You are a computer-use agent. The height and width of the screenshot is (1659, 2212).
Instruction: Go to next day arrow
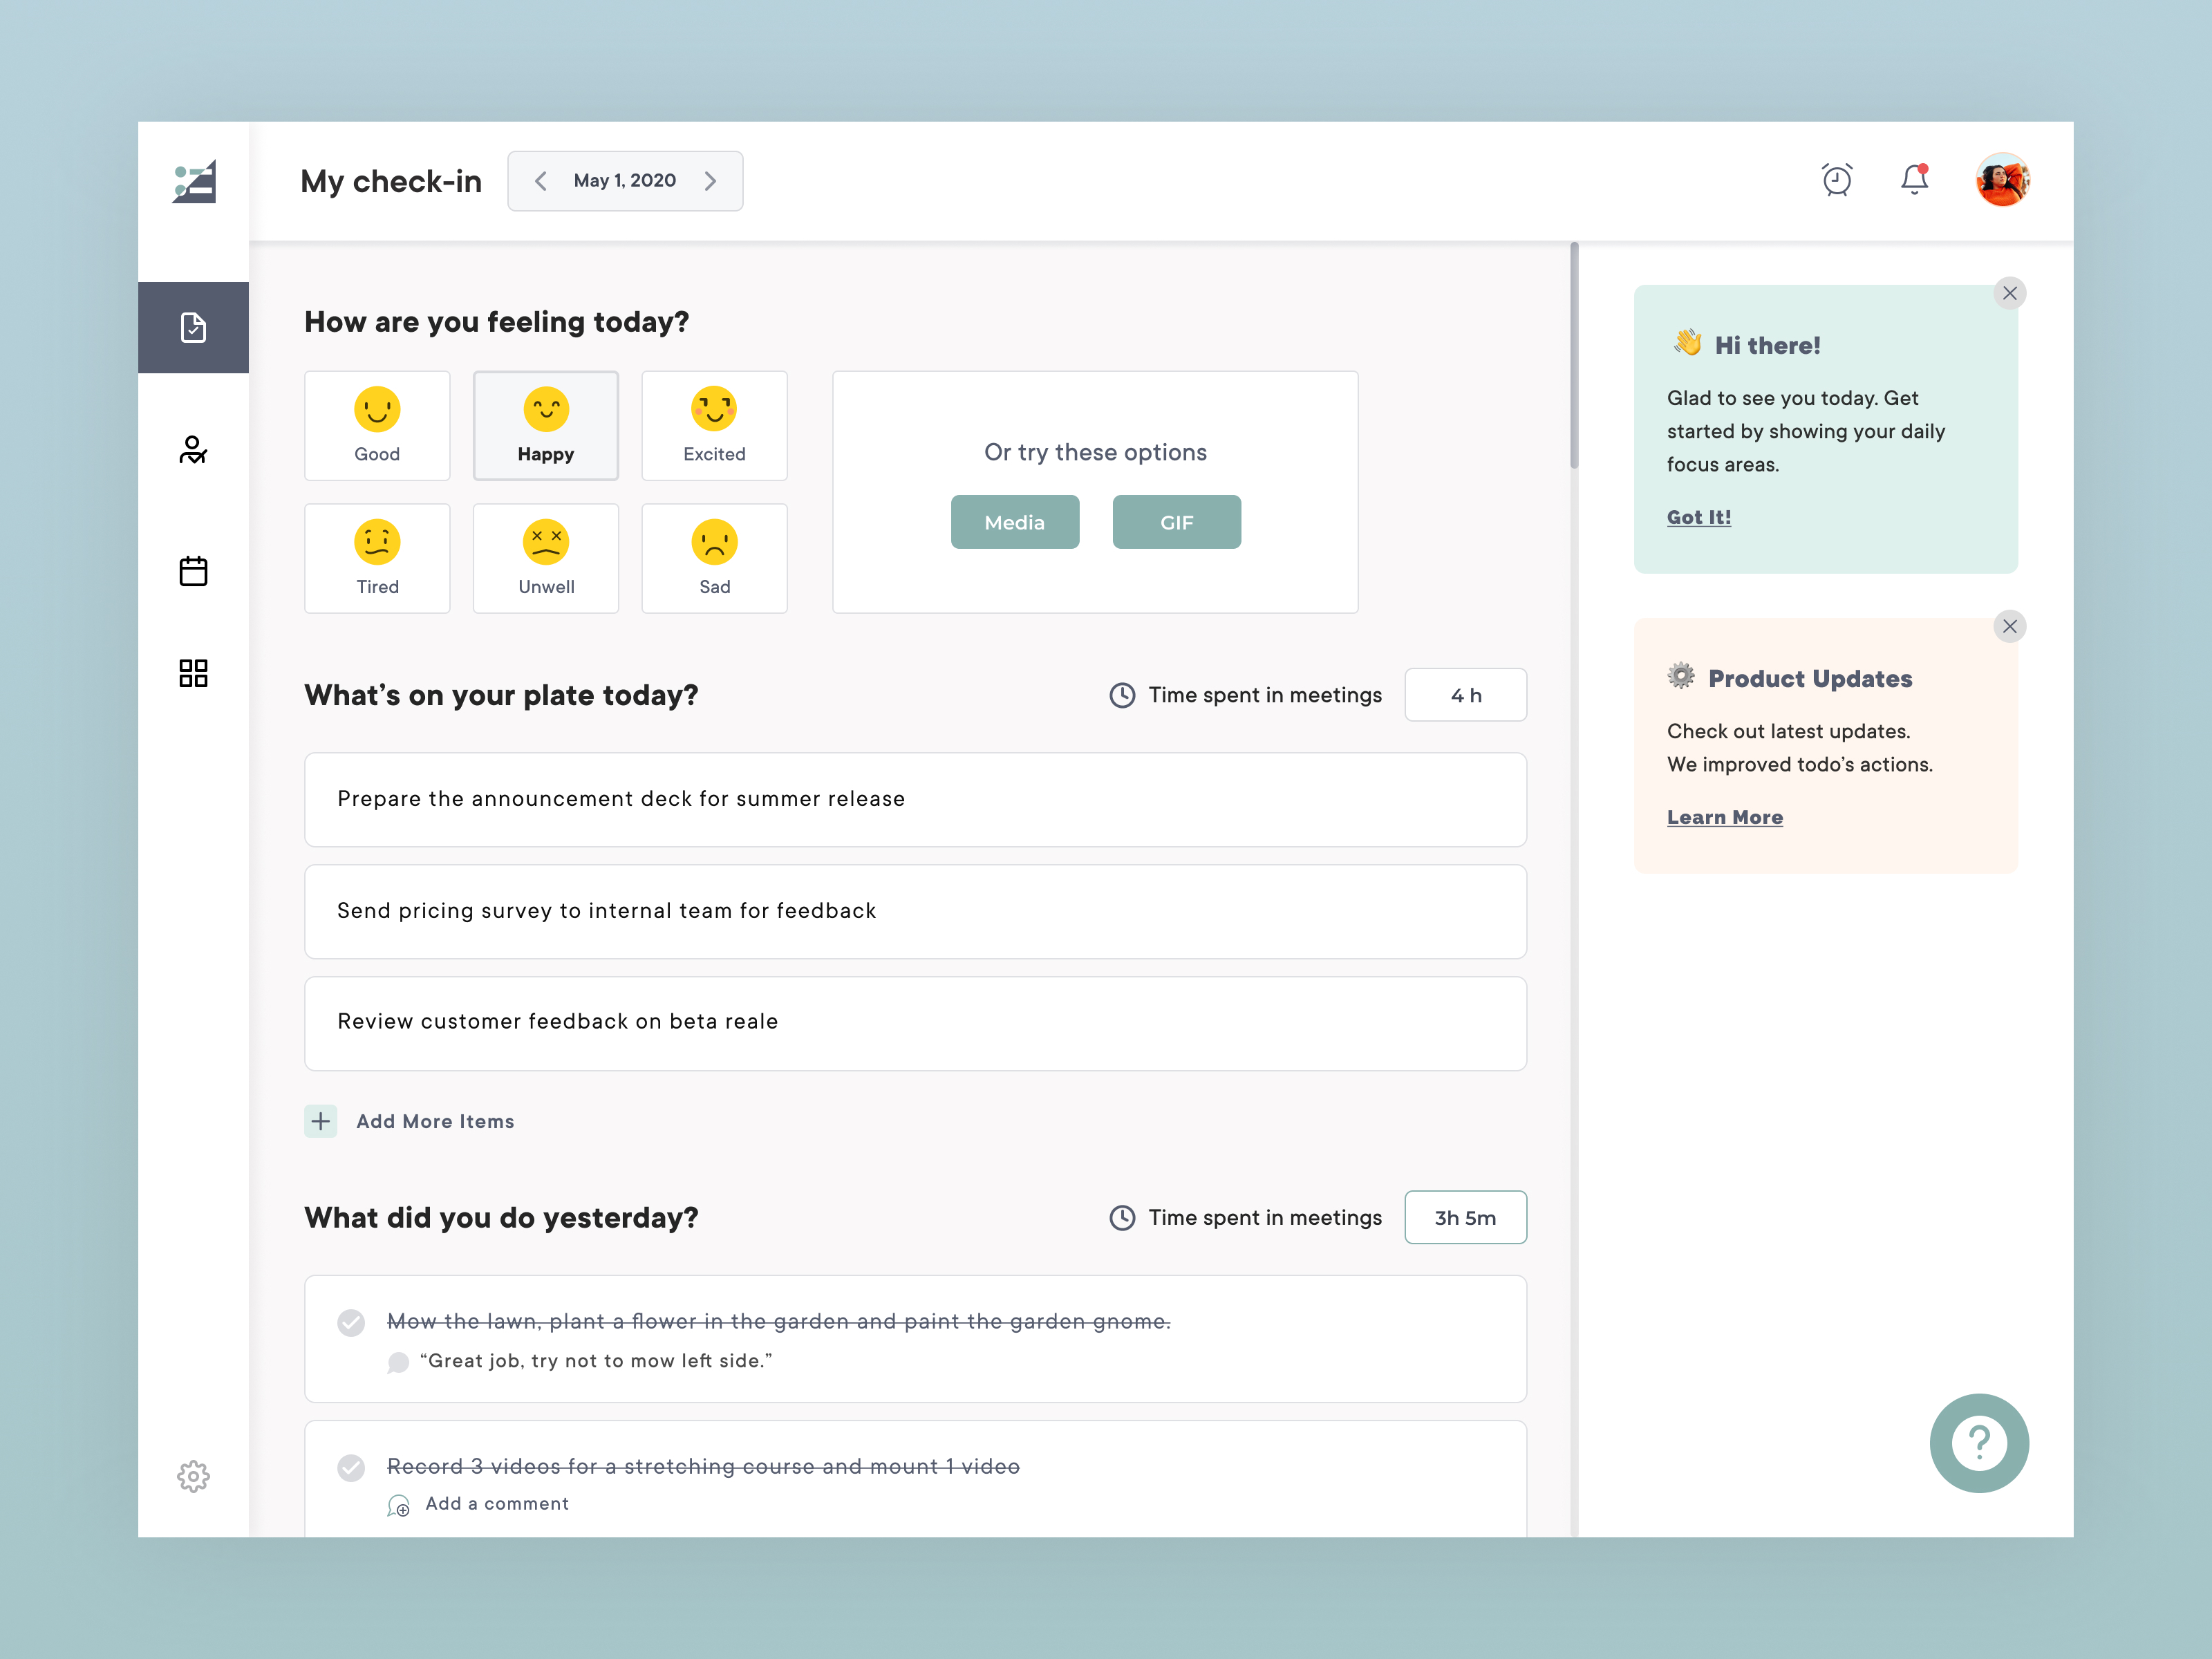point(711,181)
